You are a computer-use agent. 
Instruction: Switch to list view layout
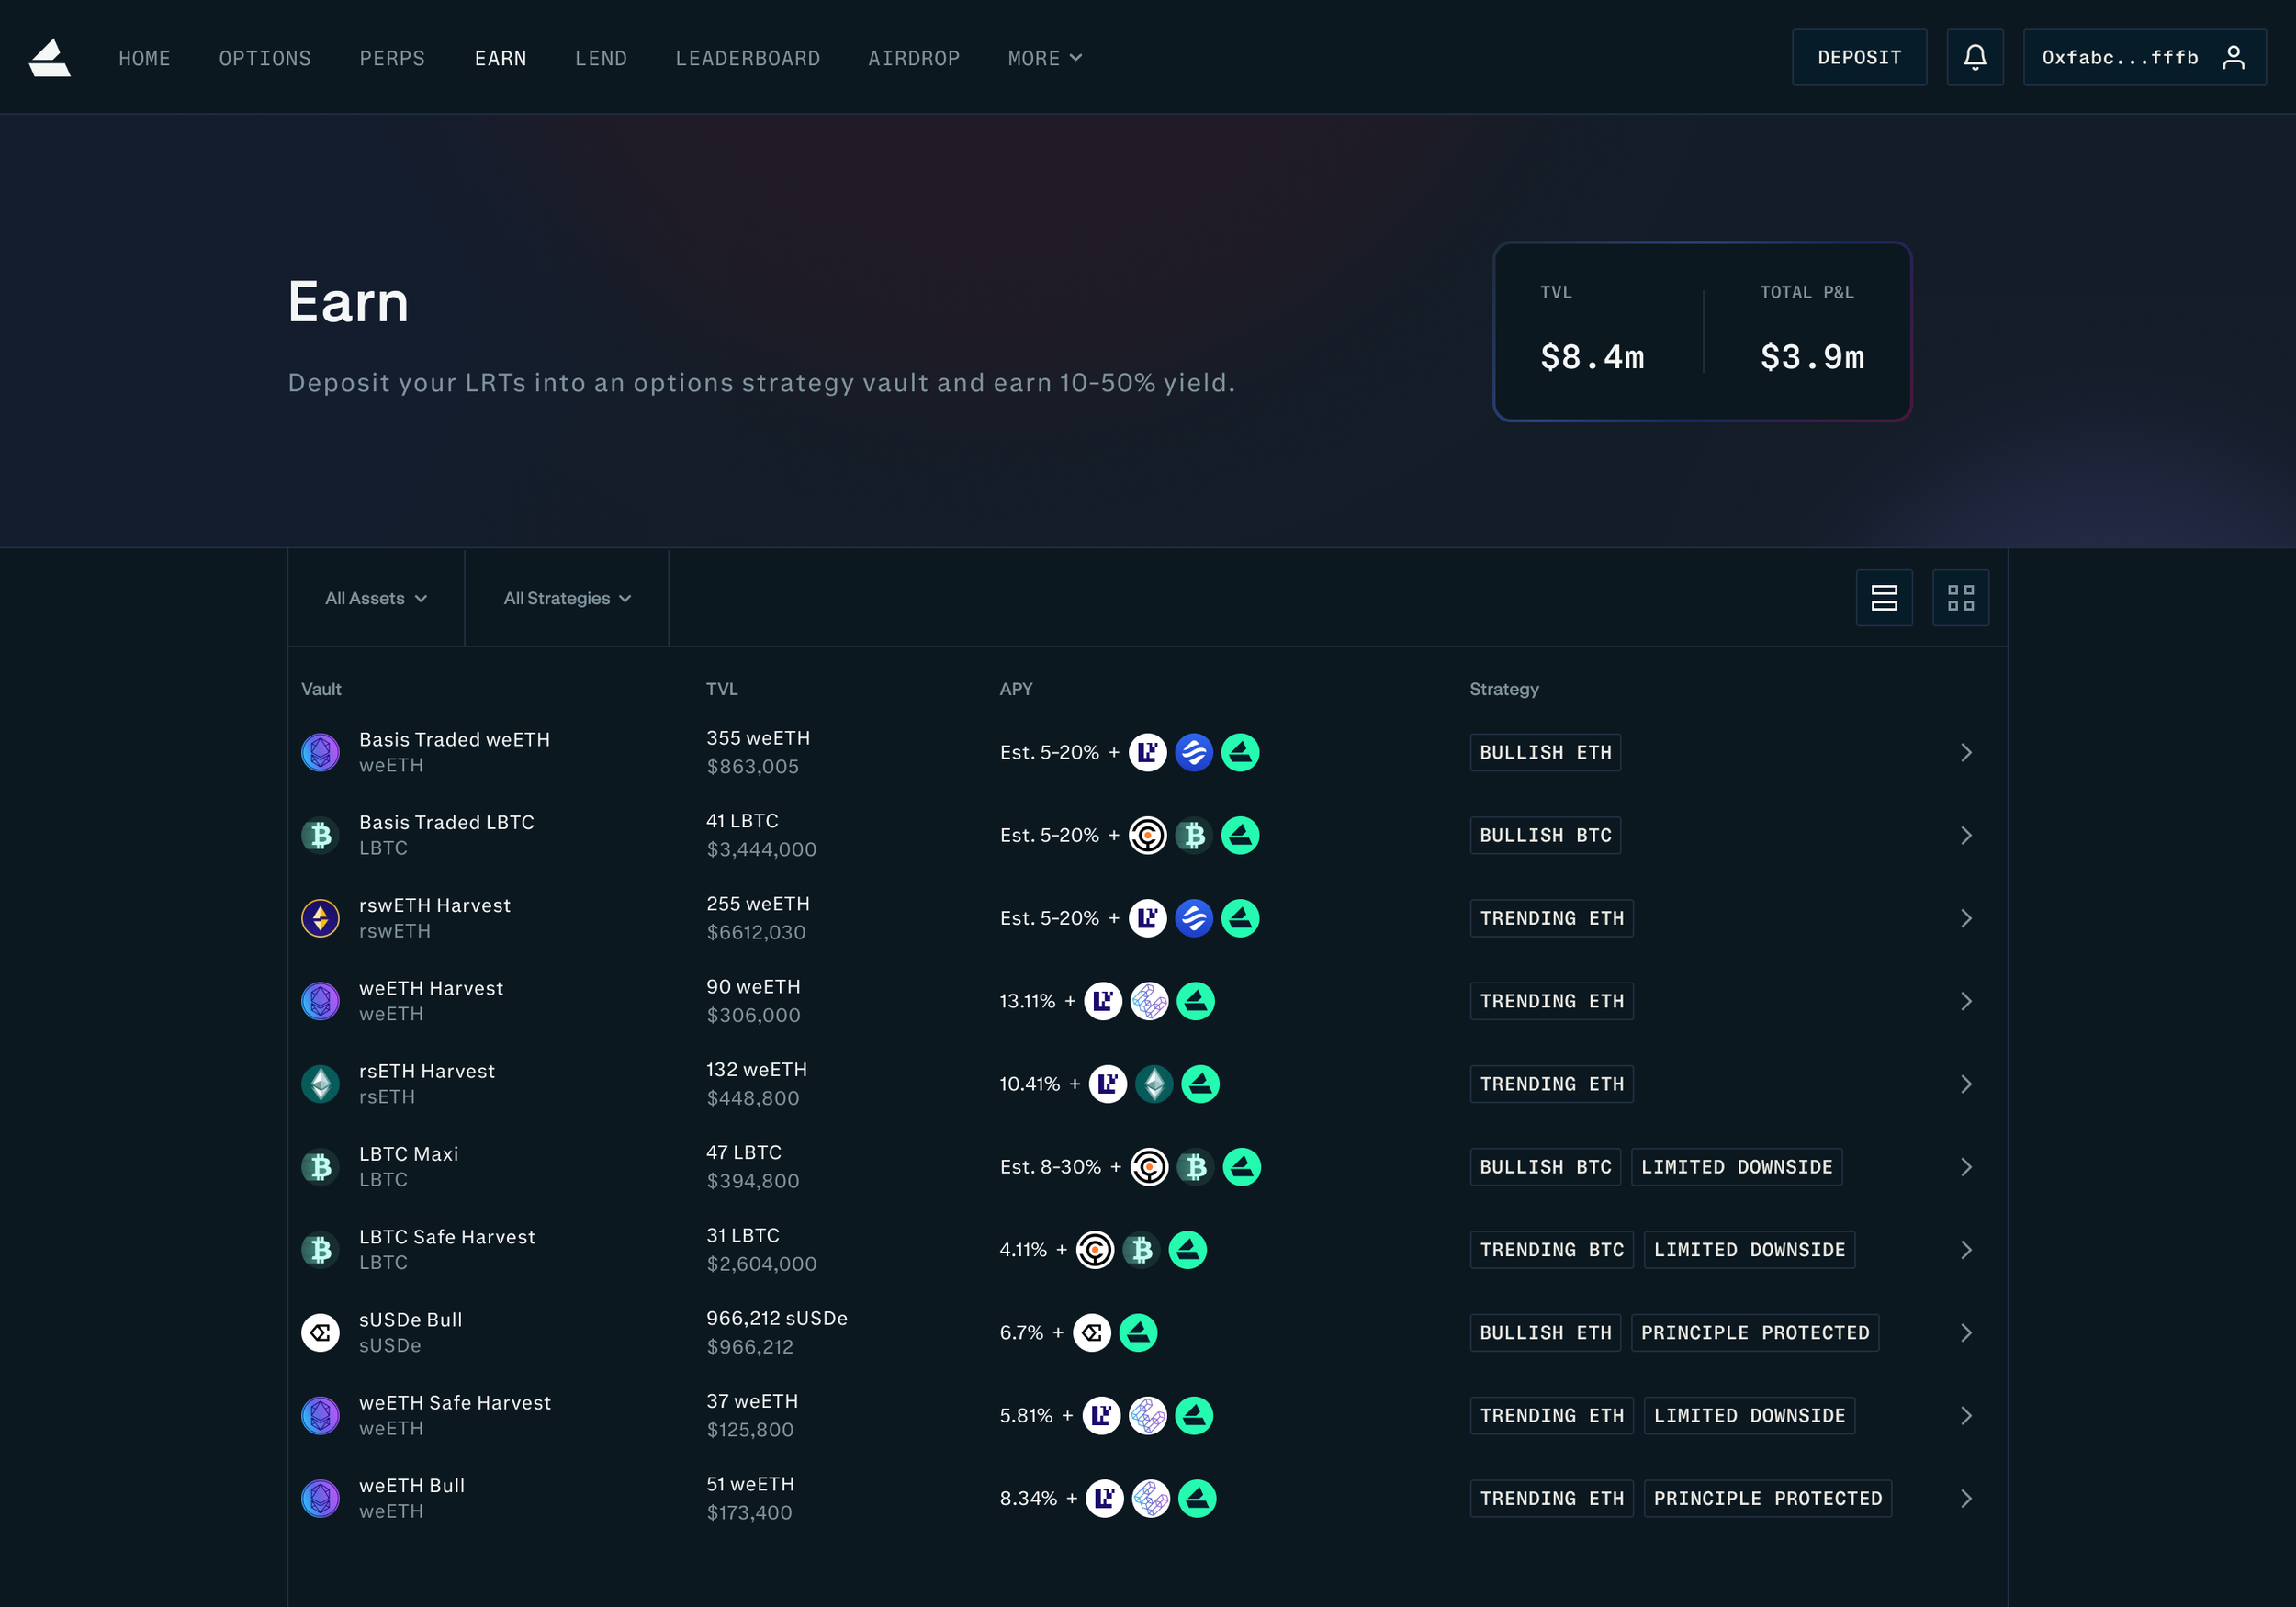point(1884,597)
